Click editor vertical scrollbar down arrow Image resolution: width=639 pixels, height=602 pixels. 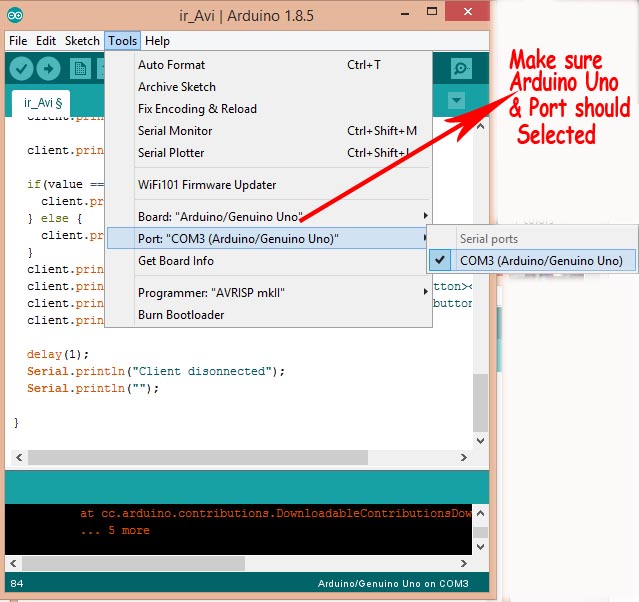point(480,441)
